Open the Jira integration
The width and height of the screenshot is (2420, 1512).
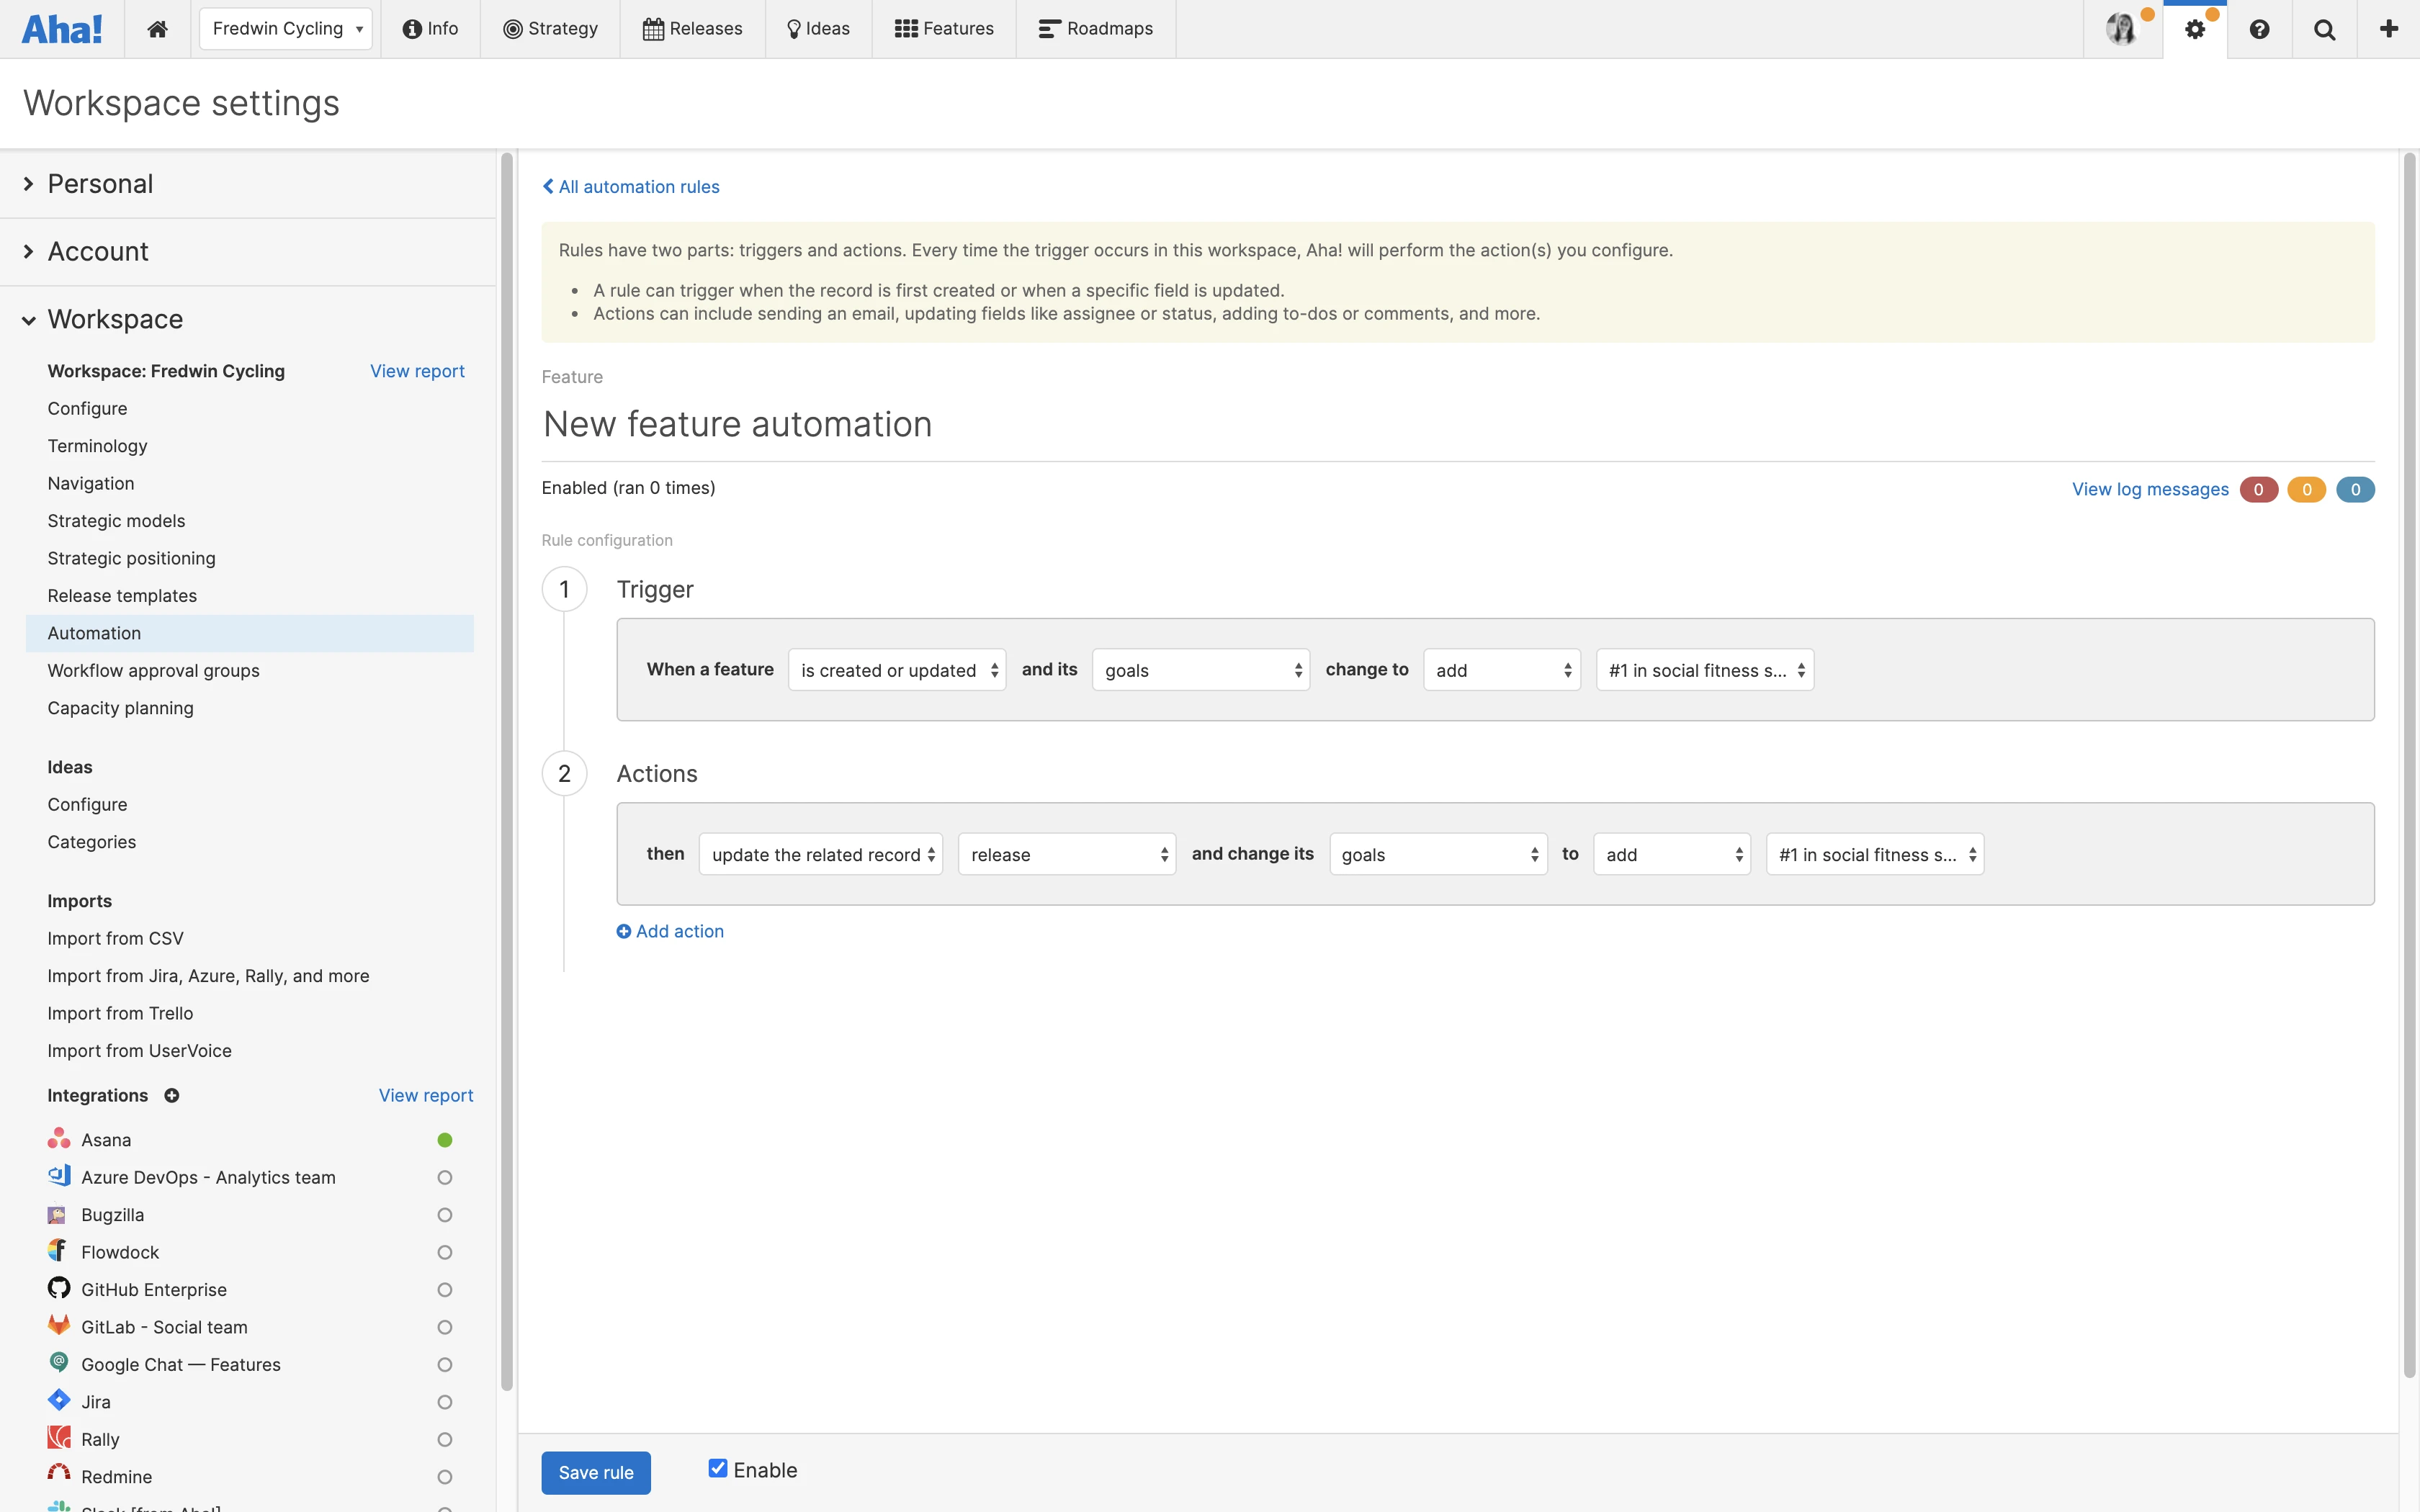[x=96, y=1402]
